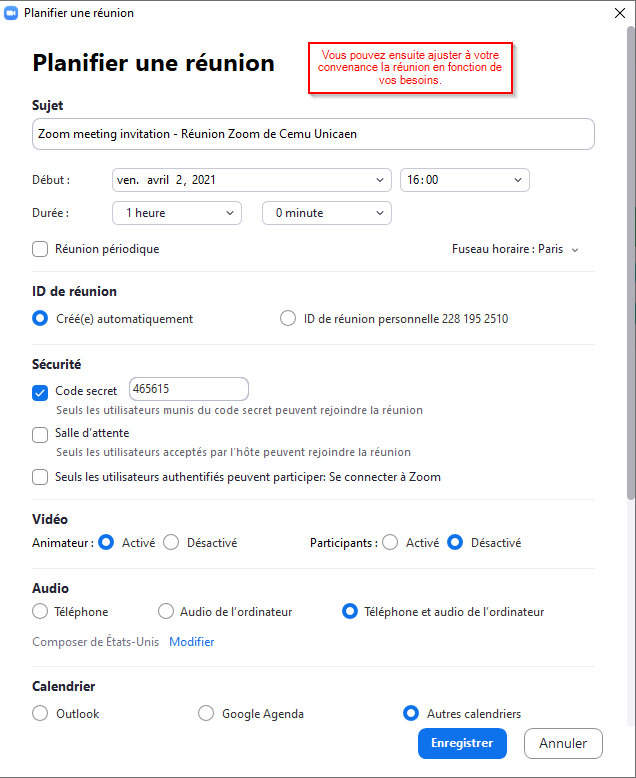Open the 1 heure duration dropdown
Screen dimensions: 636x778
(177, 213)
